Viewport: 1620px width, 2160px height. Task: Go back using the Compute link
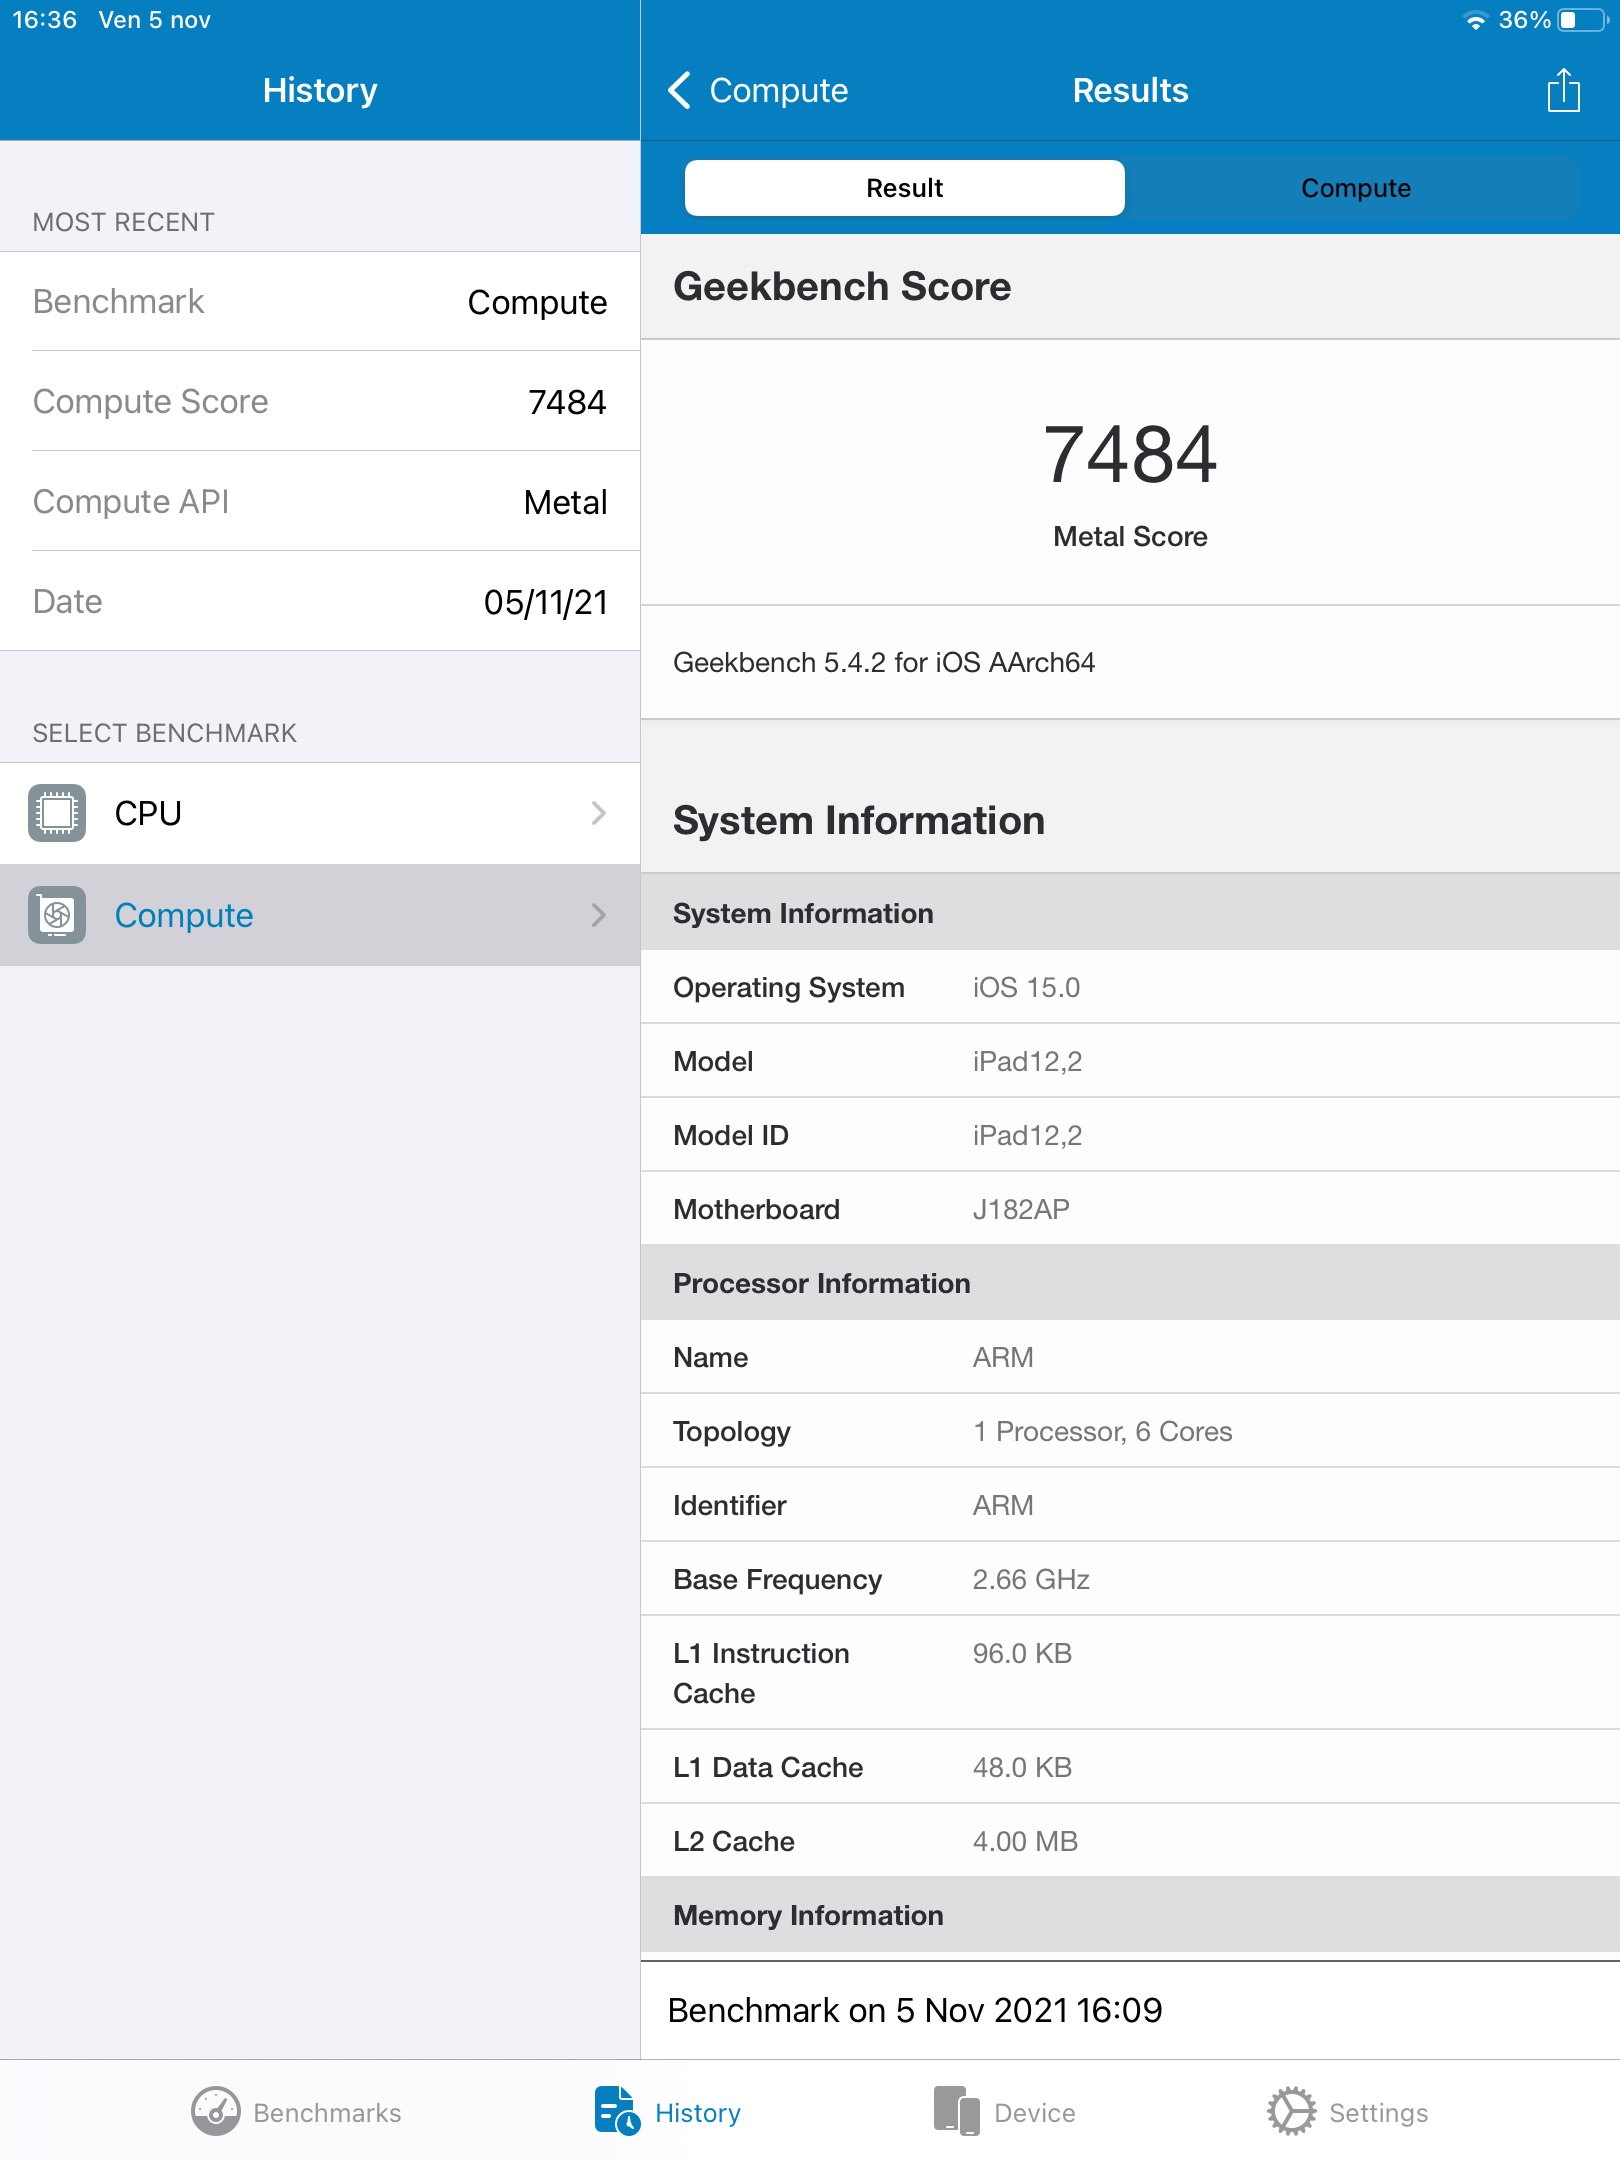pos(778,91)
